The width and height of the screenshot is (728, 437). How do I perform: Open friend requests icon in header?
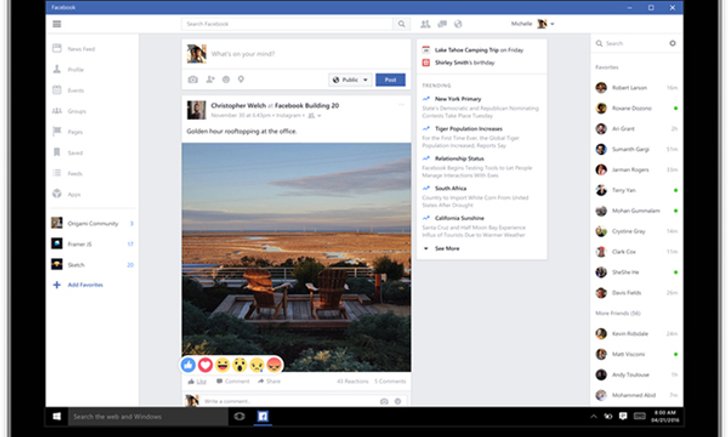coord(425,24)
